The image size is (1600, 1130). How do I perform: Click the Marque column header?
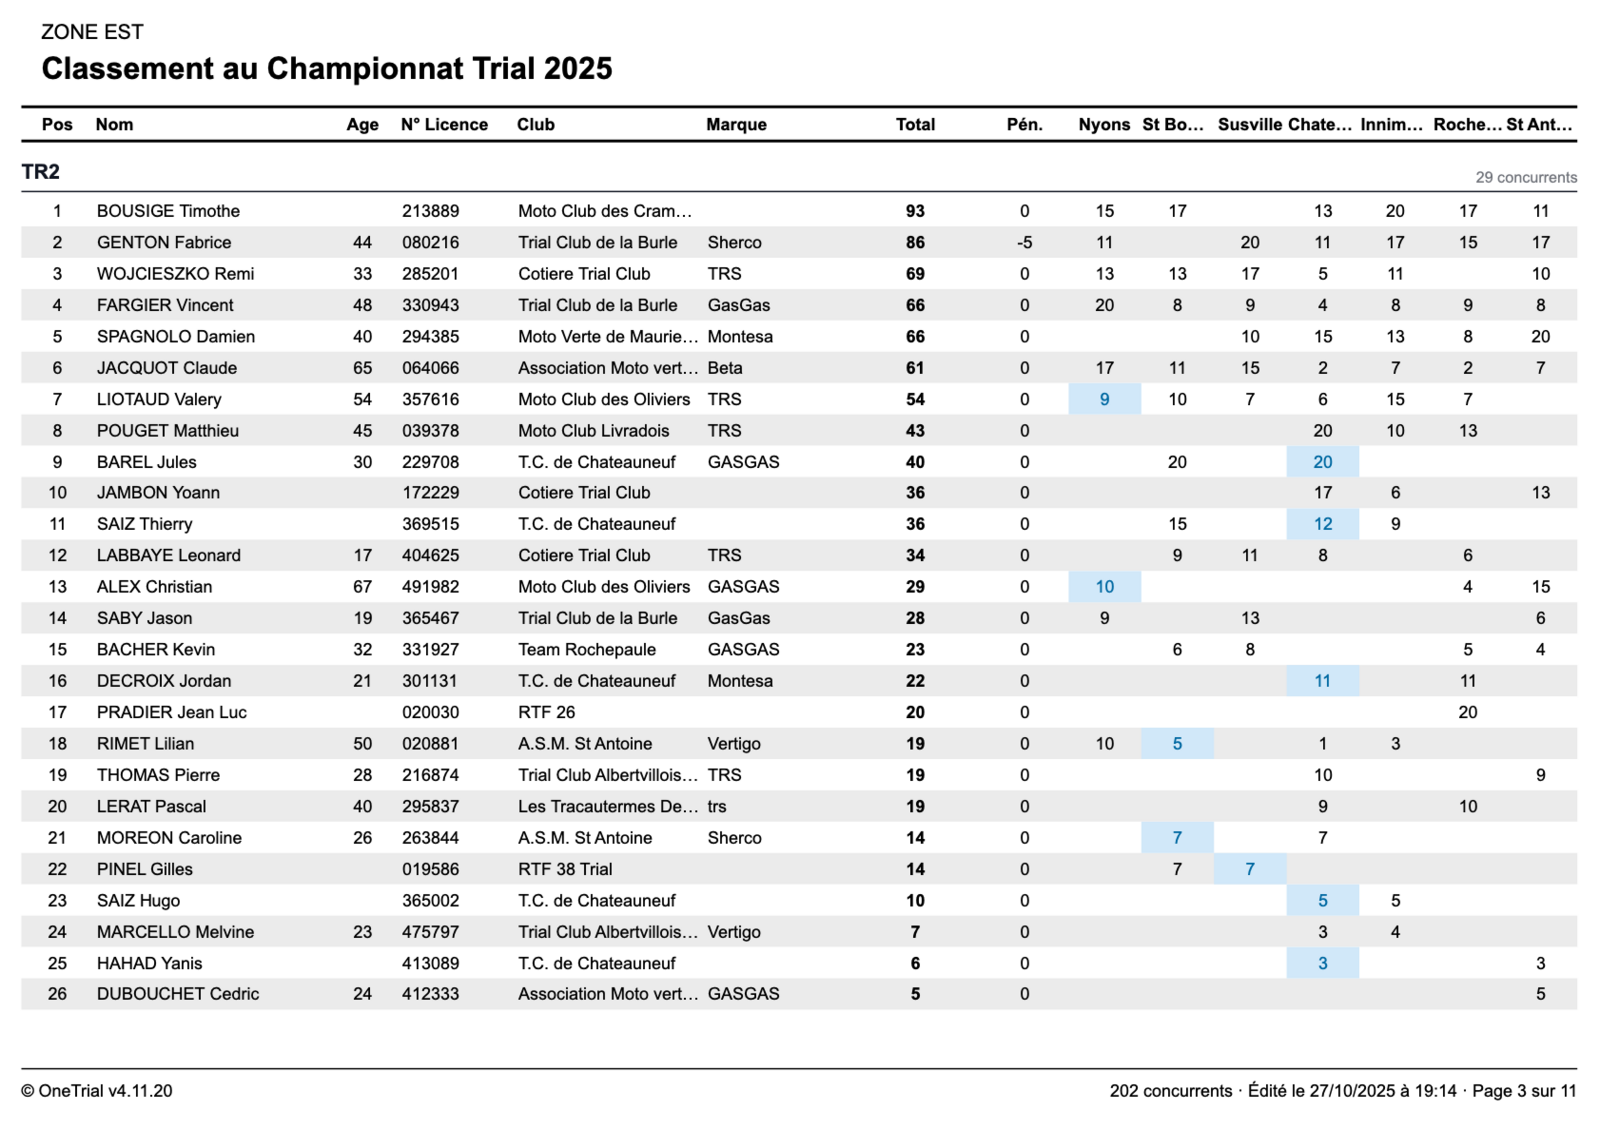(736, 124)
